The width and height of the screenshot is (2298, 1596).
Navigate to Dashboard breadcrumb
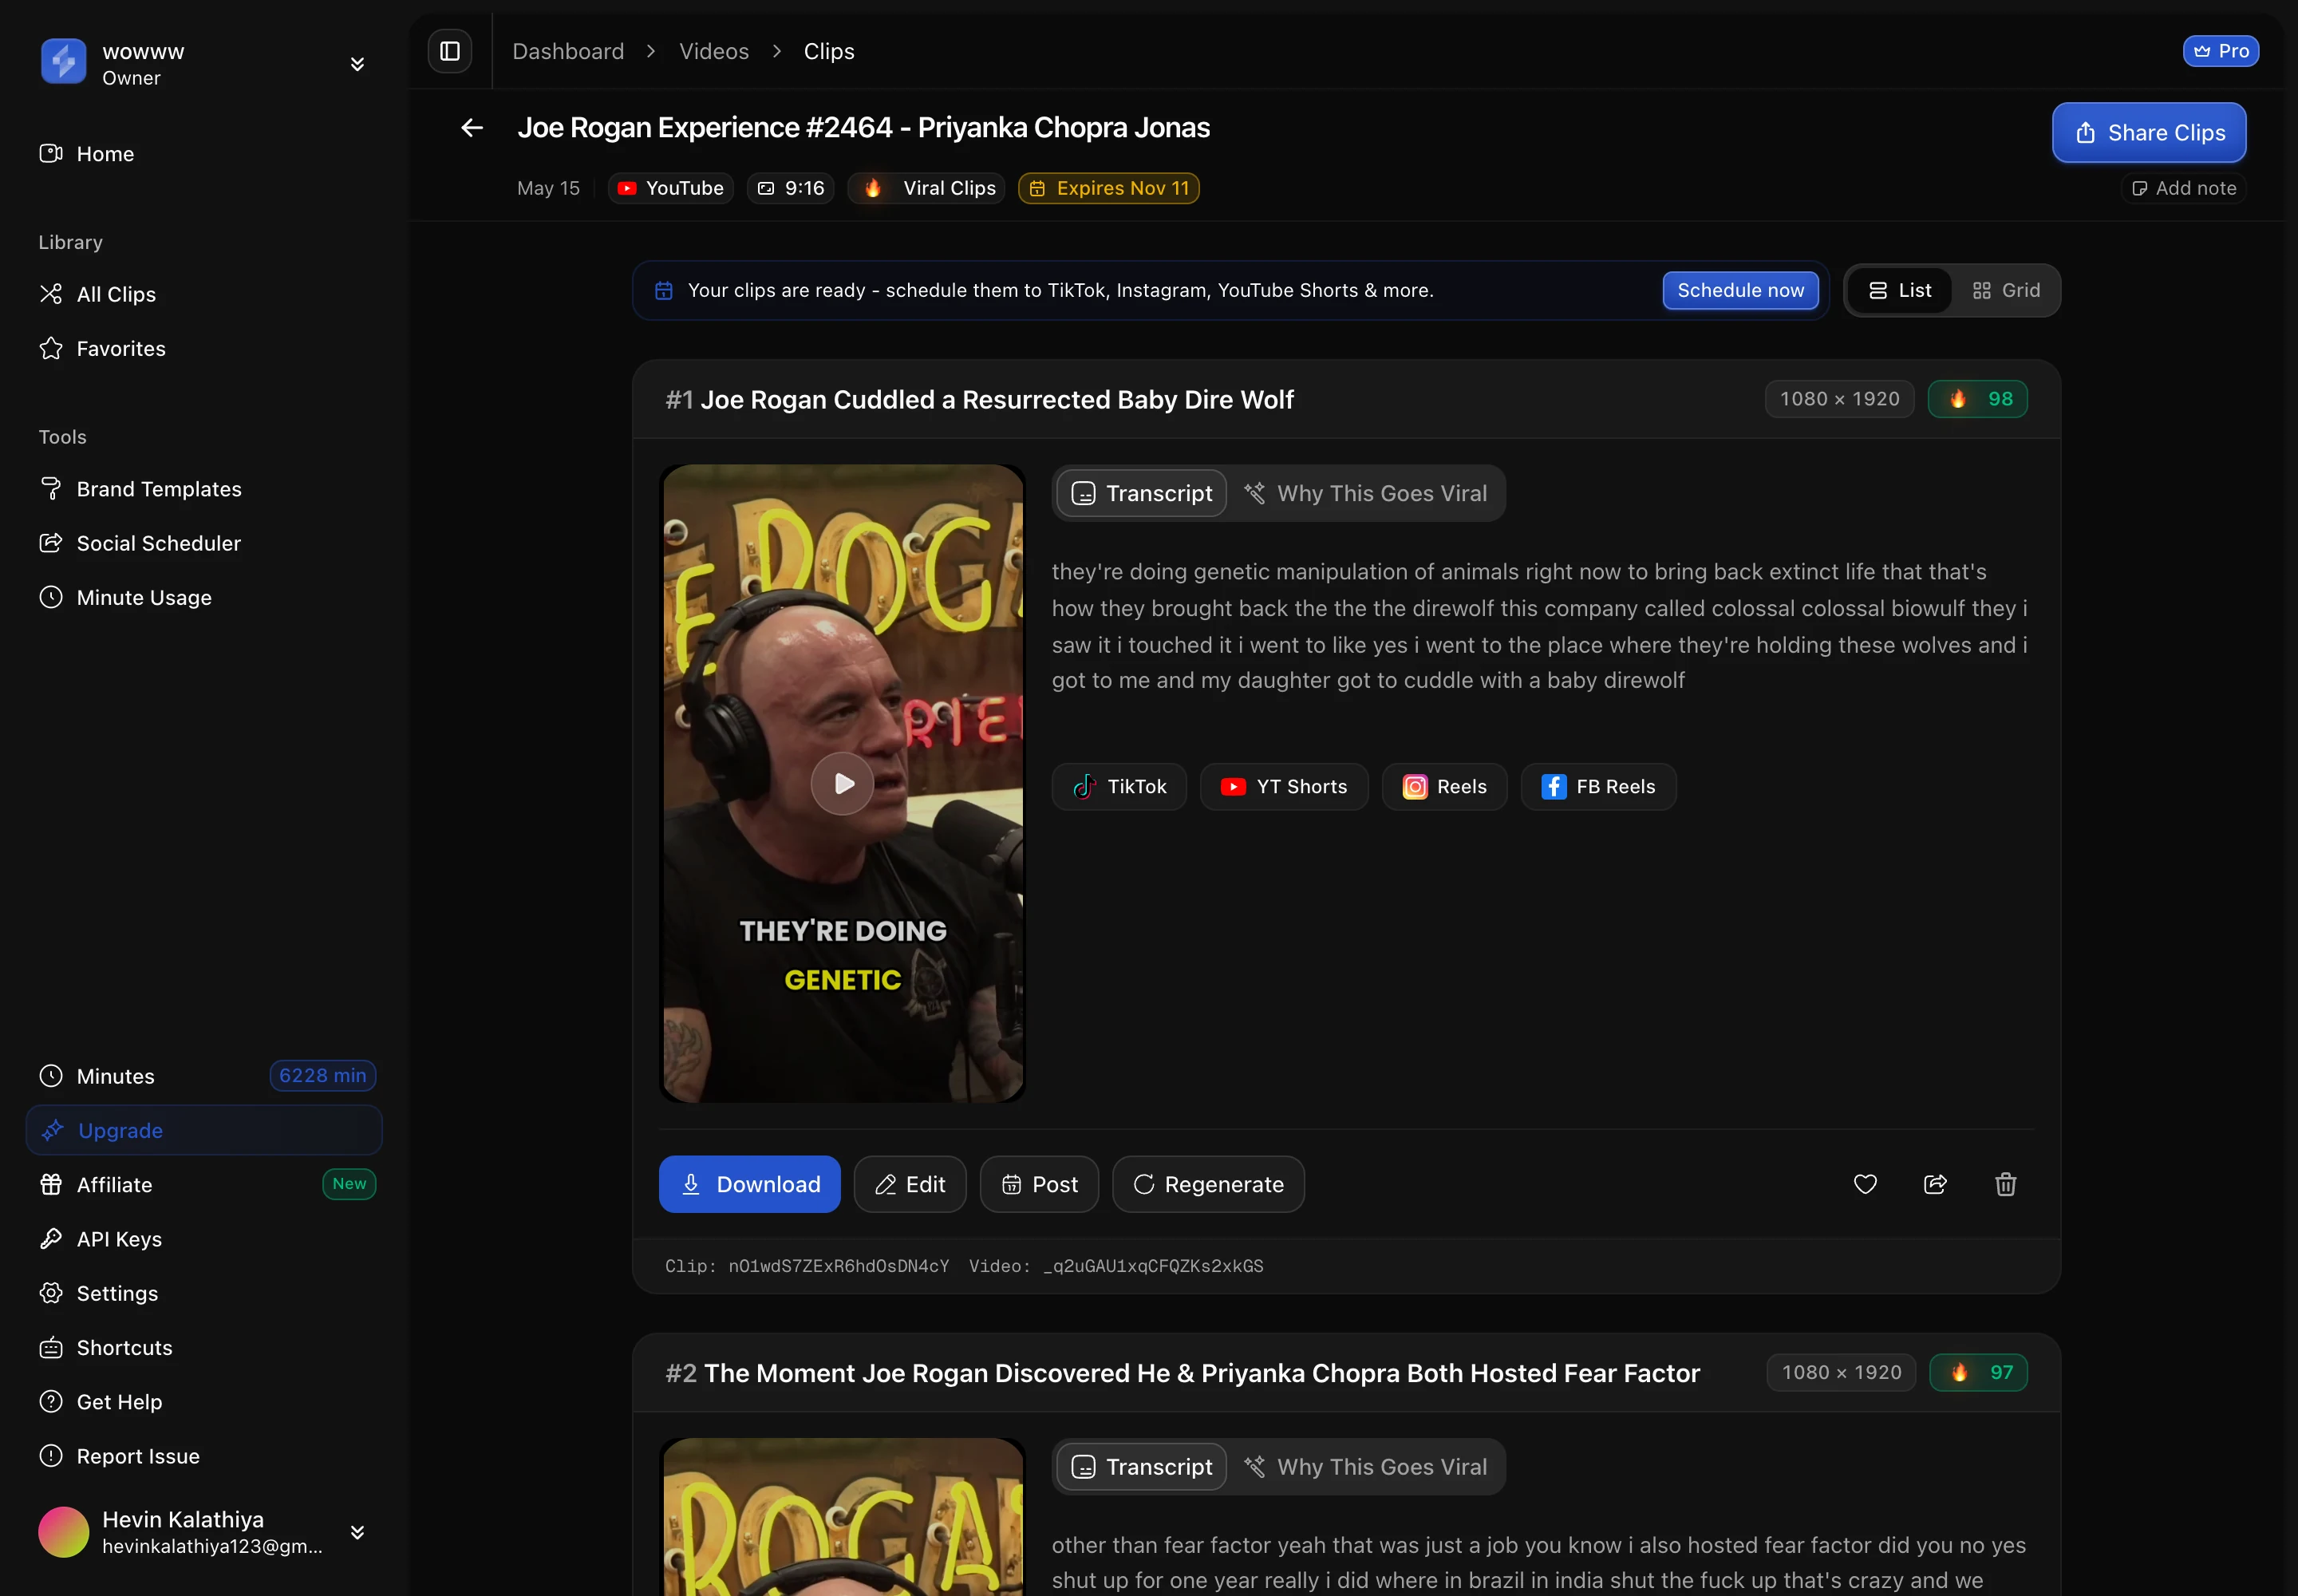click(x=568, y=51)
